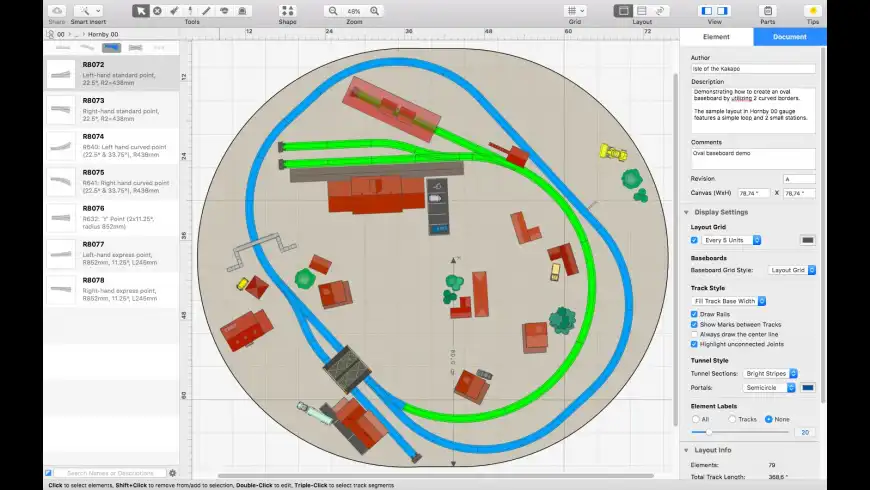
Task: Open the Bright Stripes tunnel dropdown
Action: pos(770,373)
